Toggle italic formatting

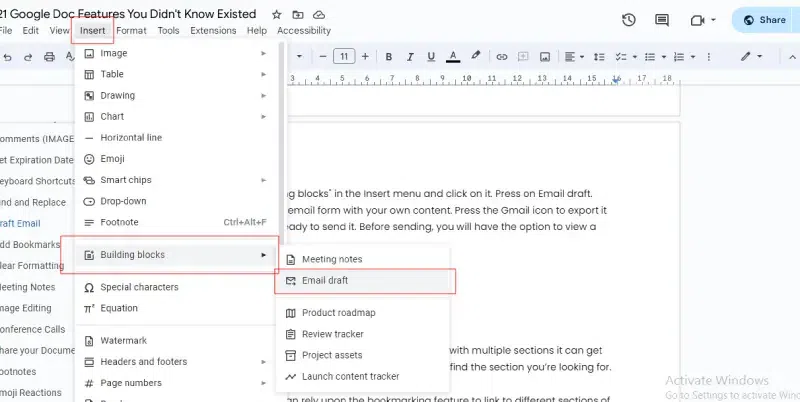[x=410, y=57]
